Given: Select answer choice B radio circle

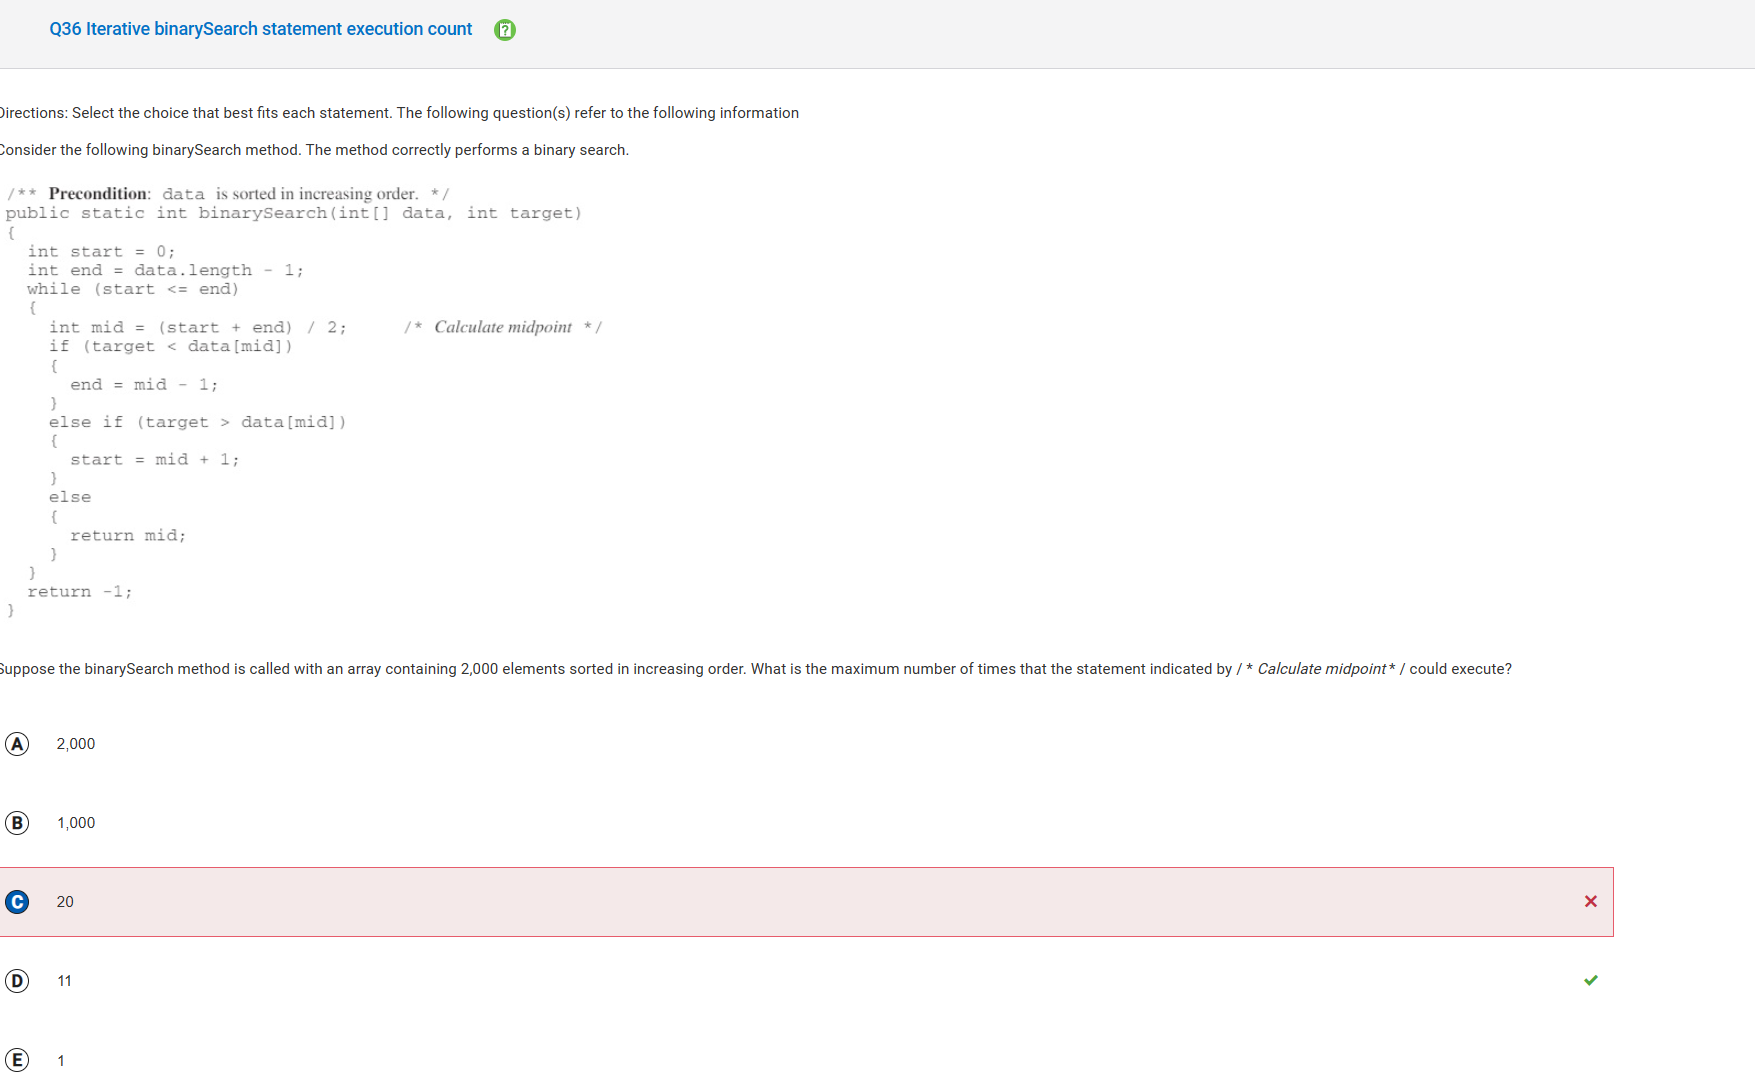Looking at the screenshot, I should 17,823.
